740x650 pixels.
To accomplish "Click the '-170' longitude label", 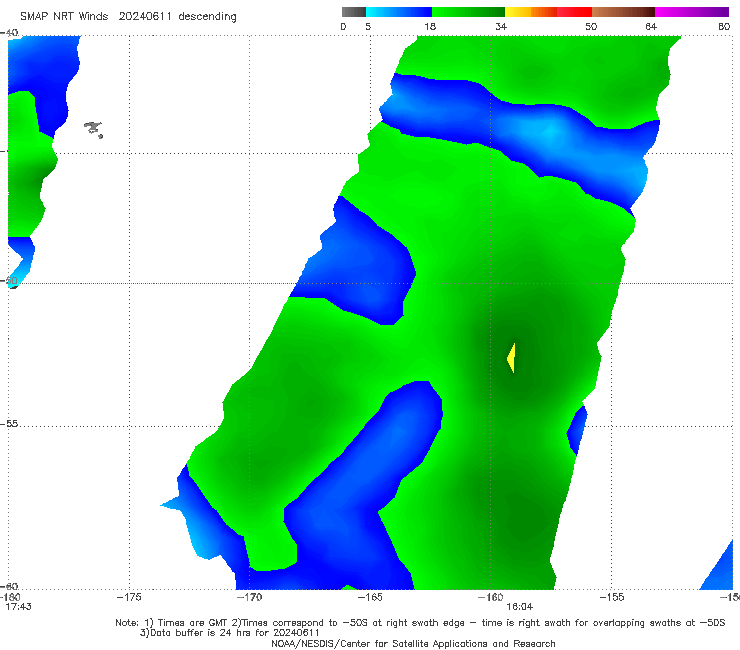I will click(x=249, y=598).
